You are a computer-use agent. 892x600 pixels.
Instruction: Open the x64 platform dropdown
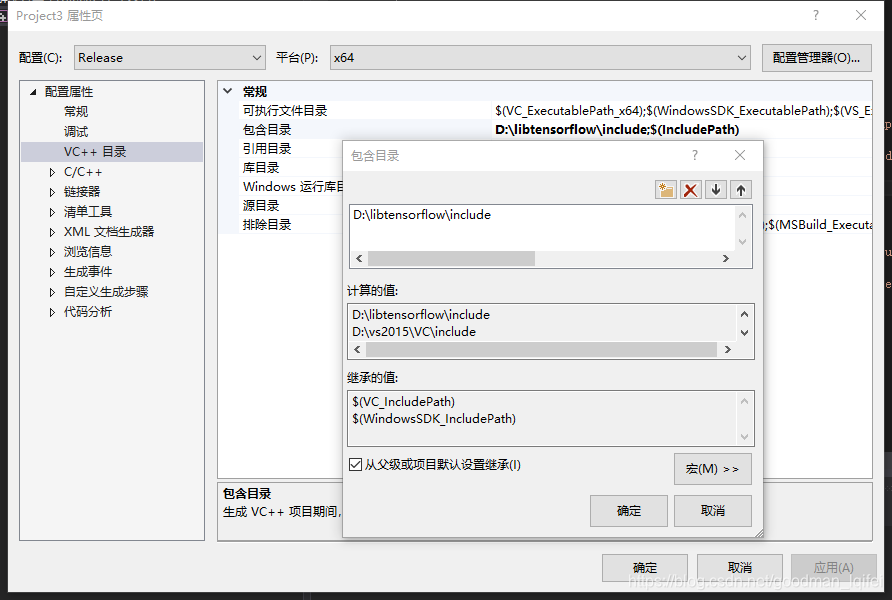[x=741, y=57]
